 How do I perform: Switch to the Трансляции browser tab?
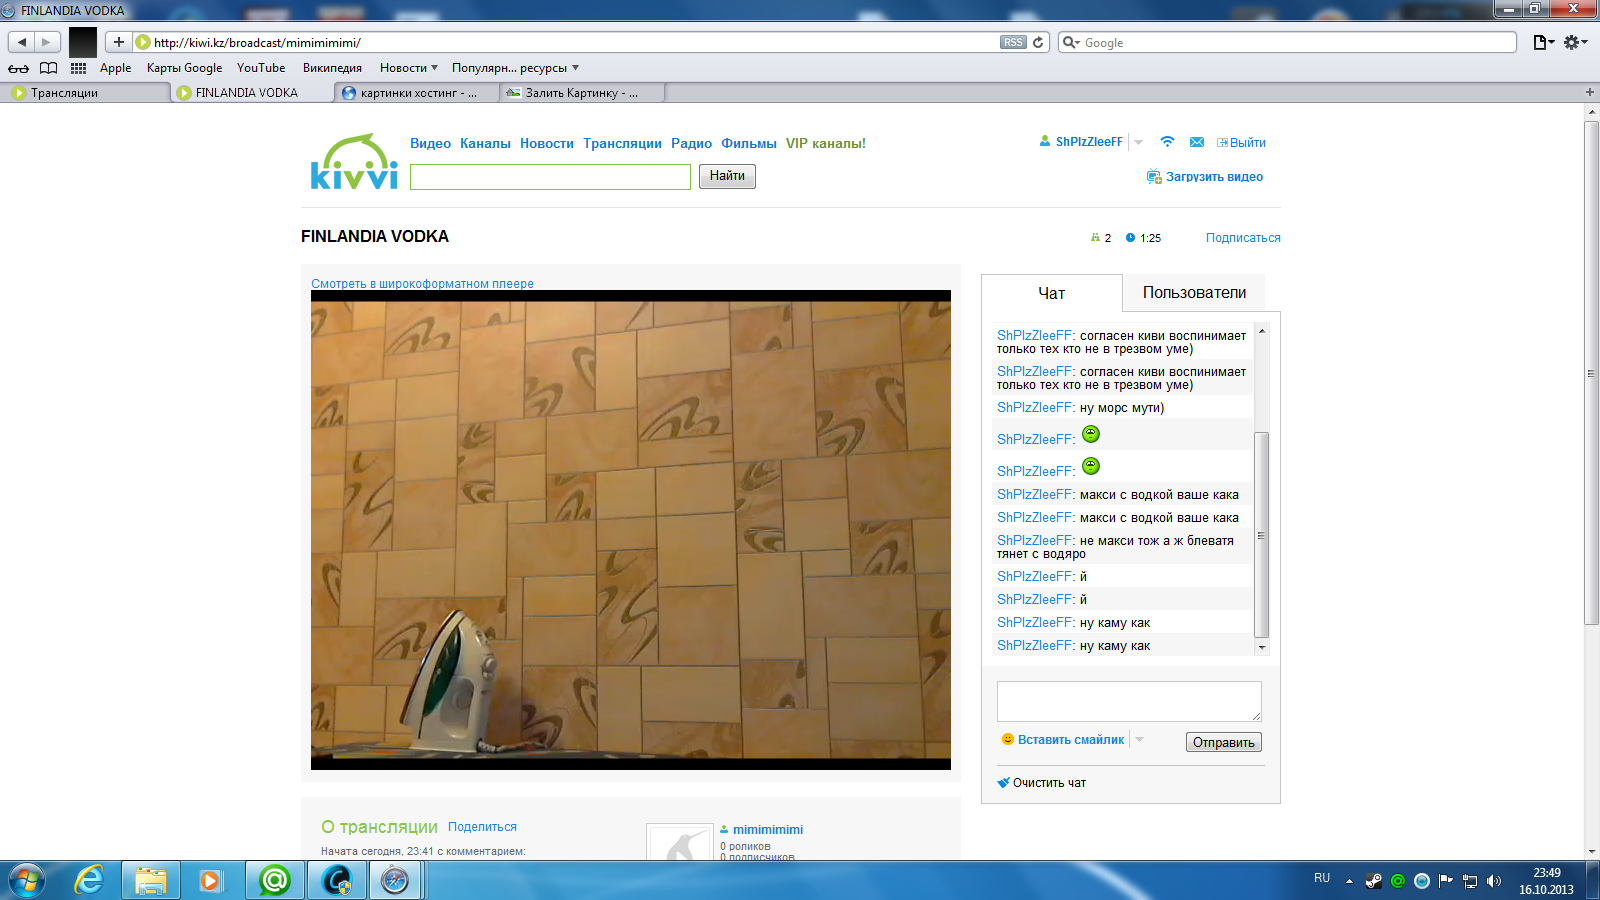[x=85, y=92]
